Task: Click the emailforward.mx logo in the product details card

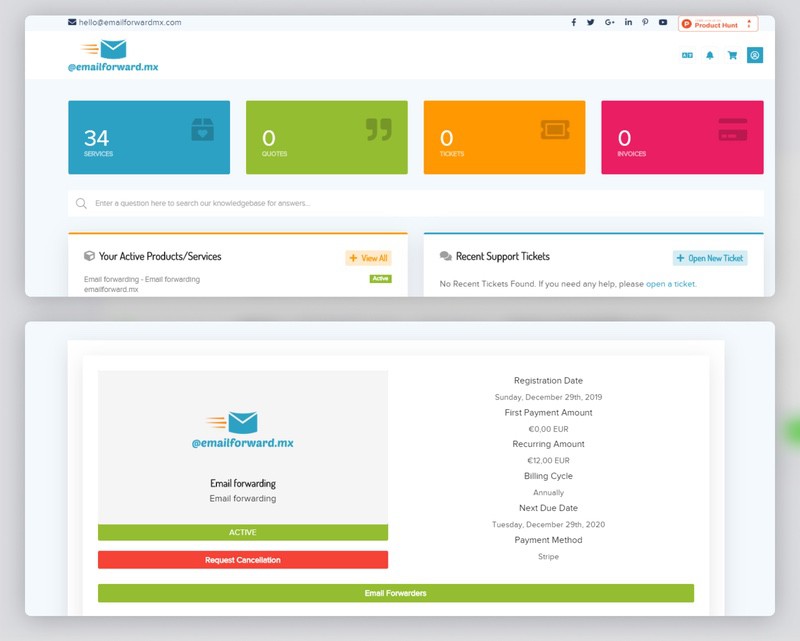Action: coord(242,430)
